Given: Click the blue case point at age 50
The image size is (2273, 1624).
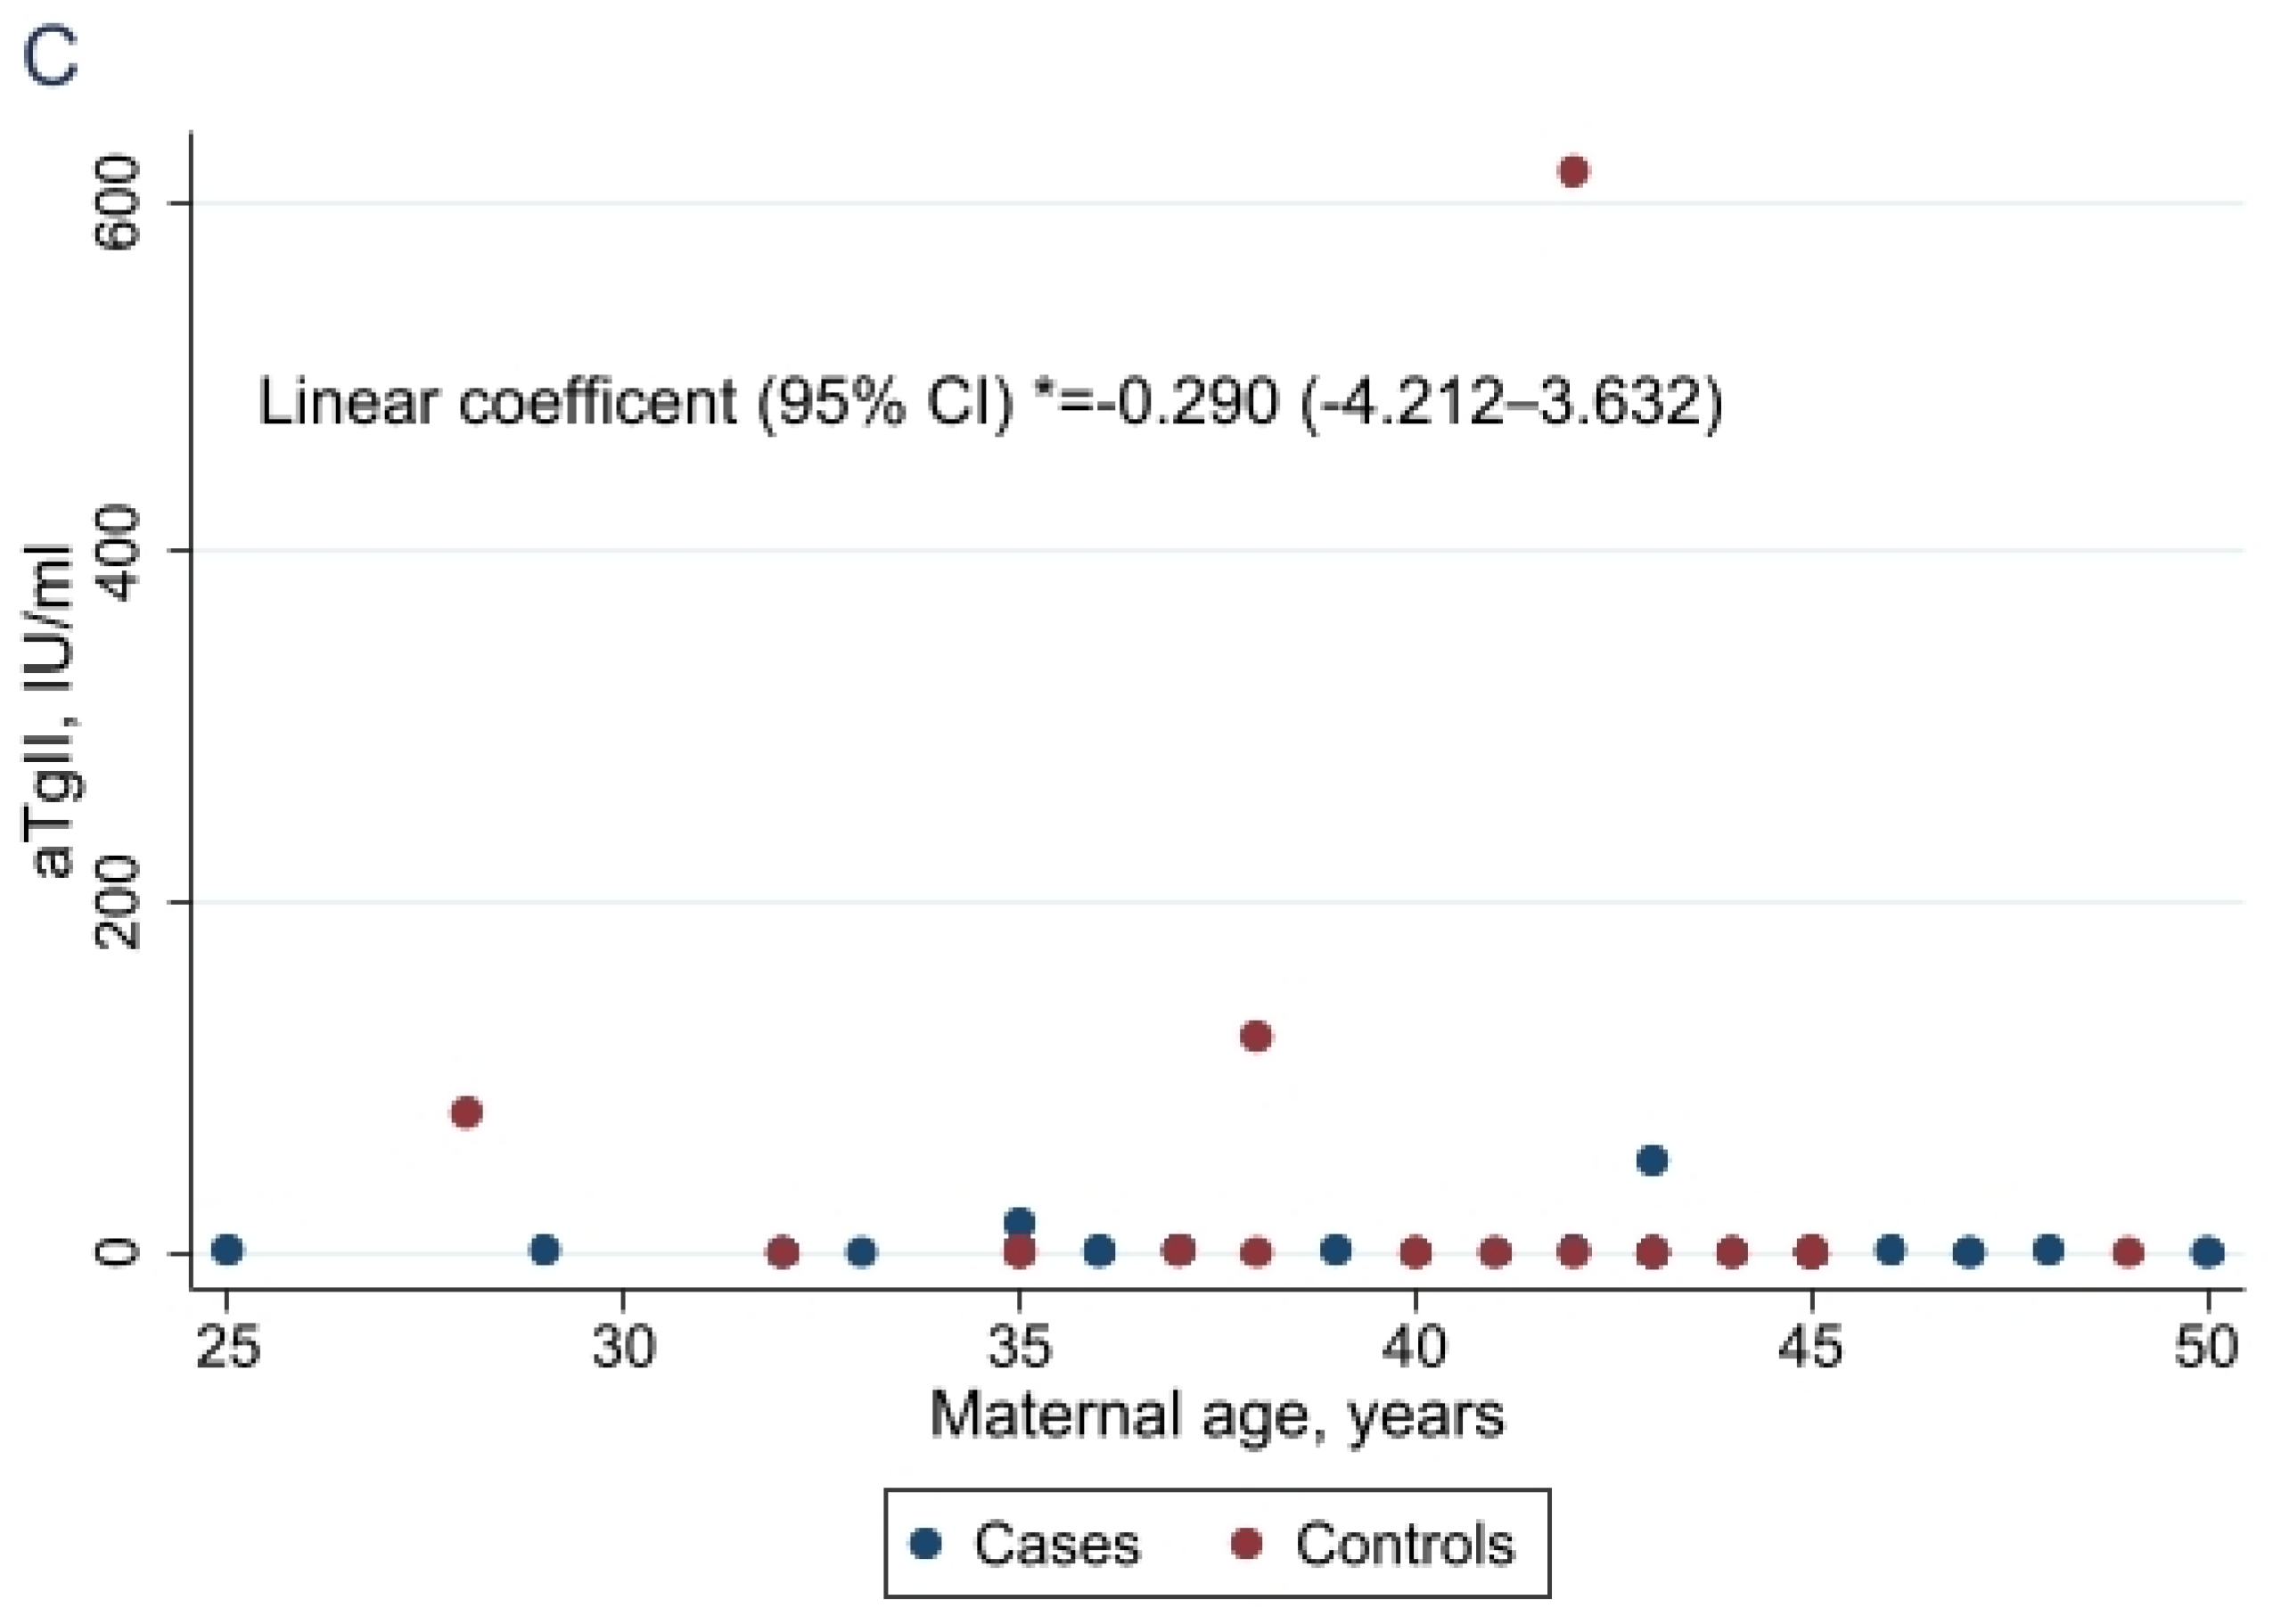Looking at the screenshot, I should pyautogui.click(x=2209, y=1251).
